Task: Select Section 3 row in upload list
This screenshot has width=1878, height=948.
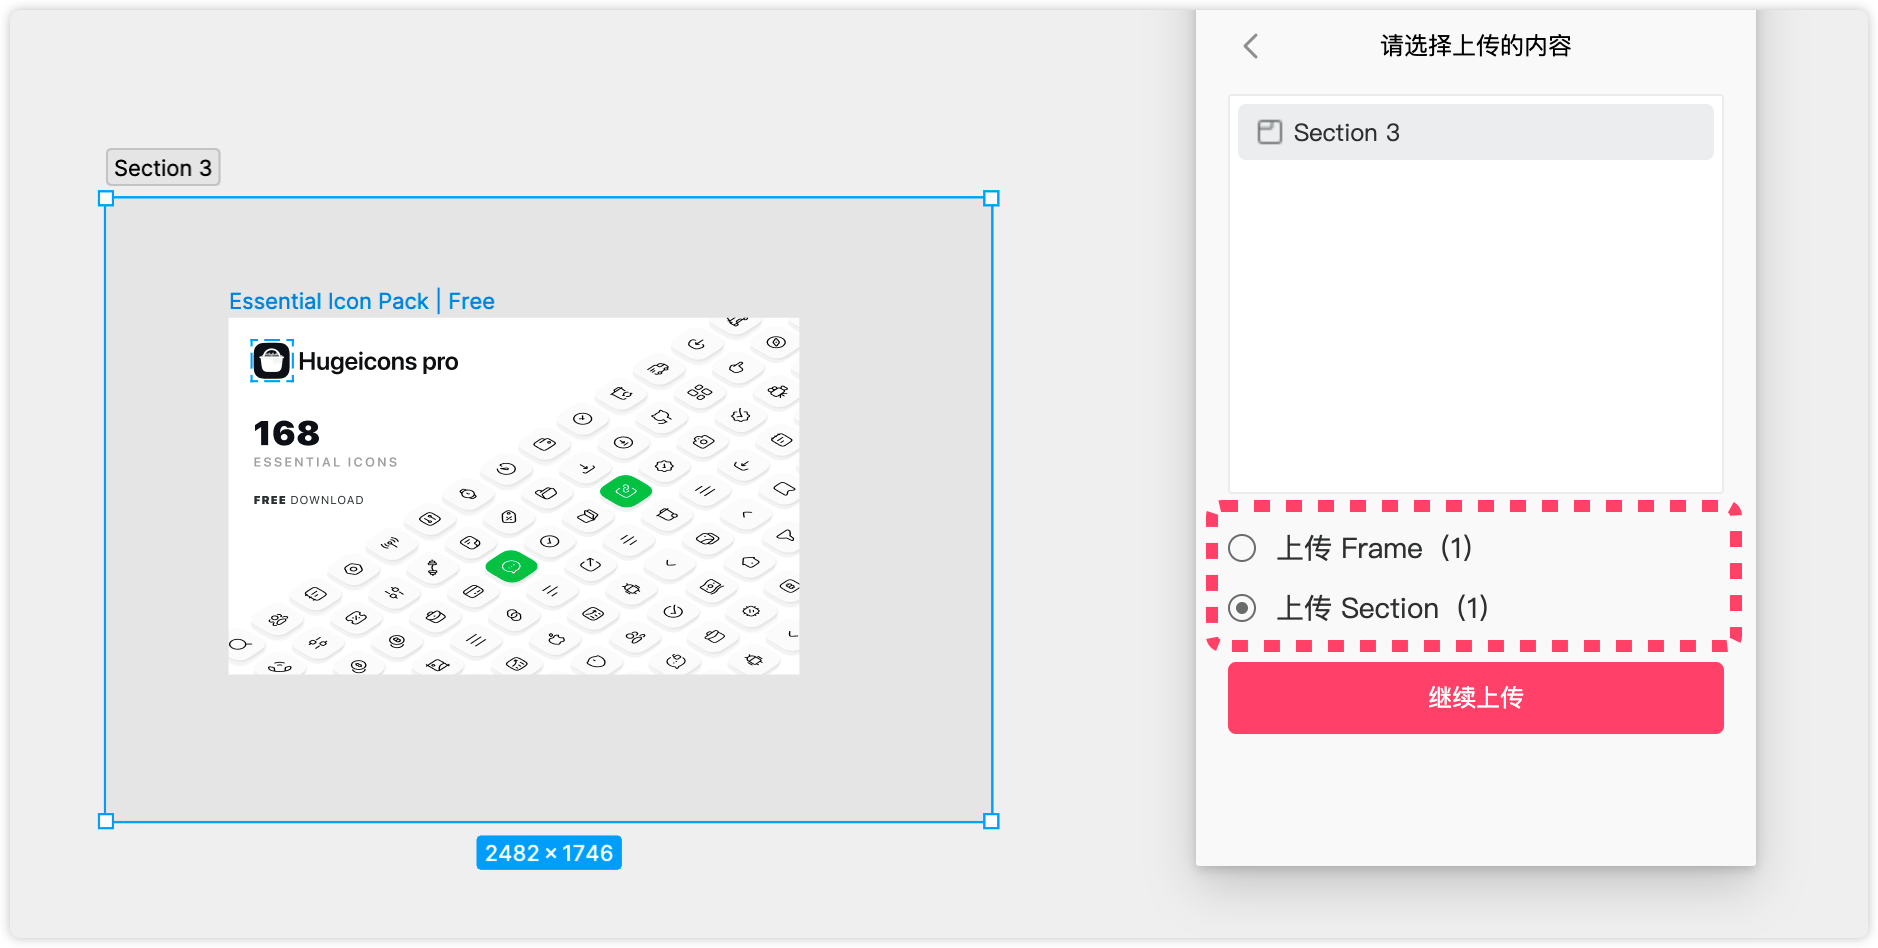Action: tap(1475, 132)
